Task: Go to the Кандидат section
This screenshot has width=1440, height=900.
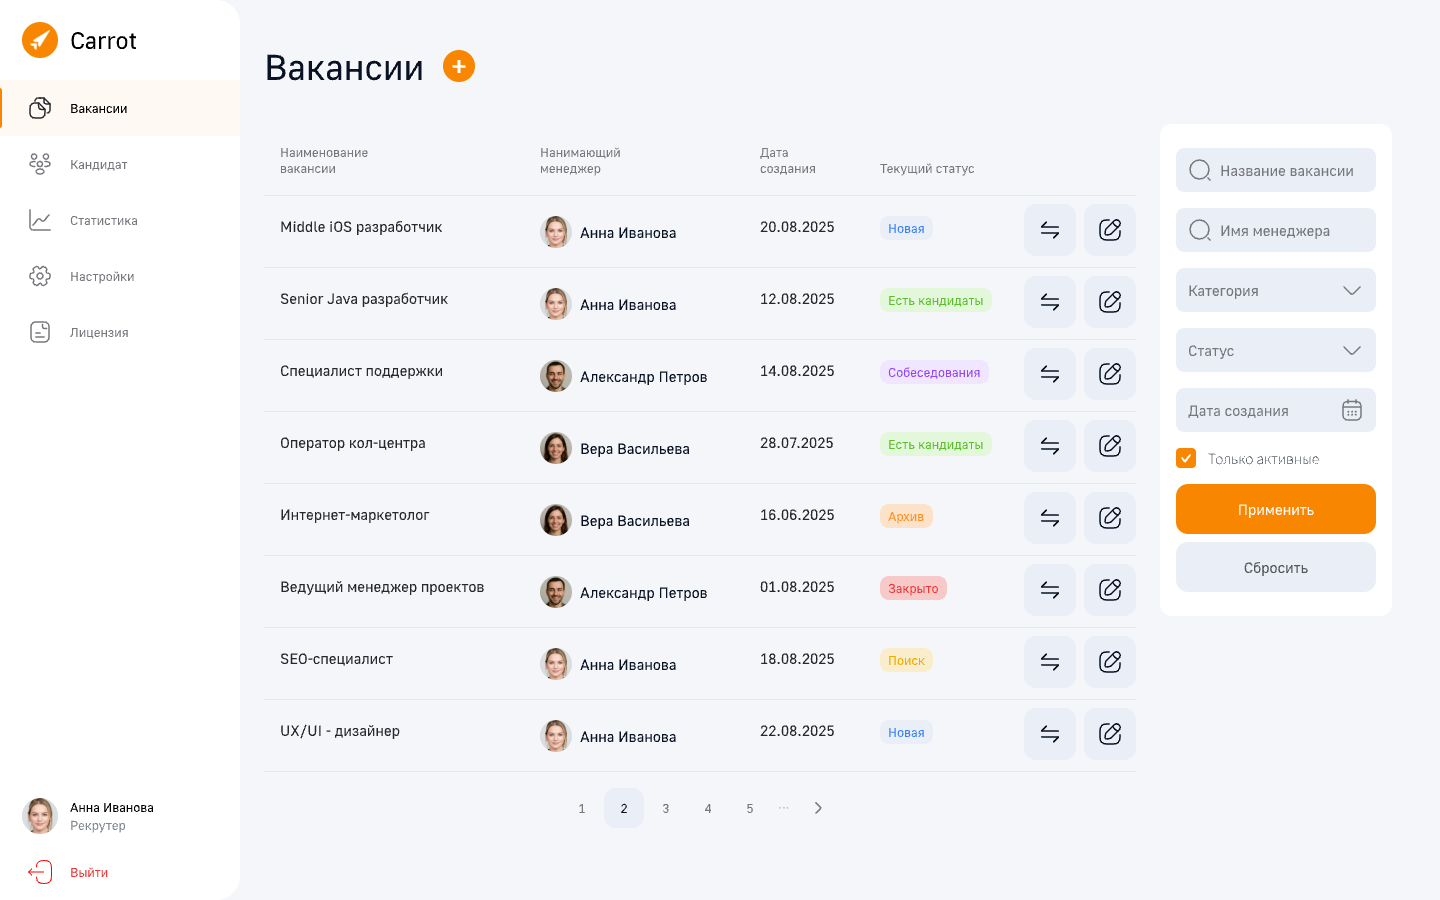Action: [x=120, y=164]
